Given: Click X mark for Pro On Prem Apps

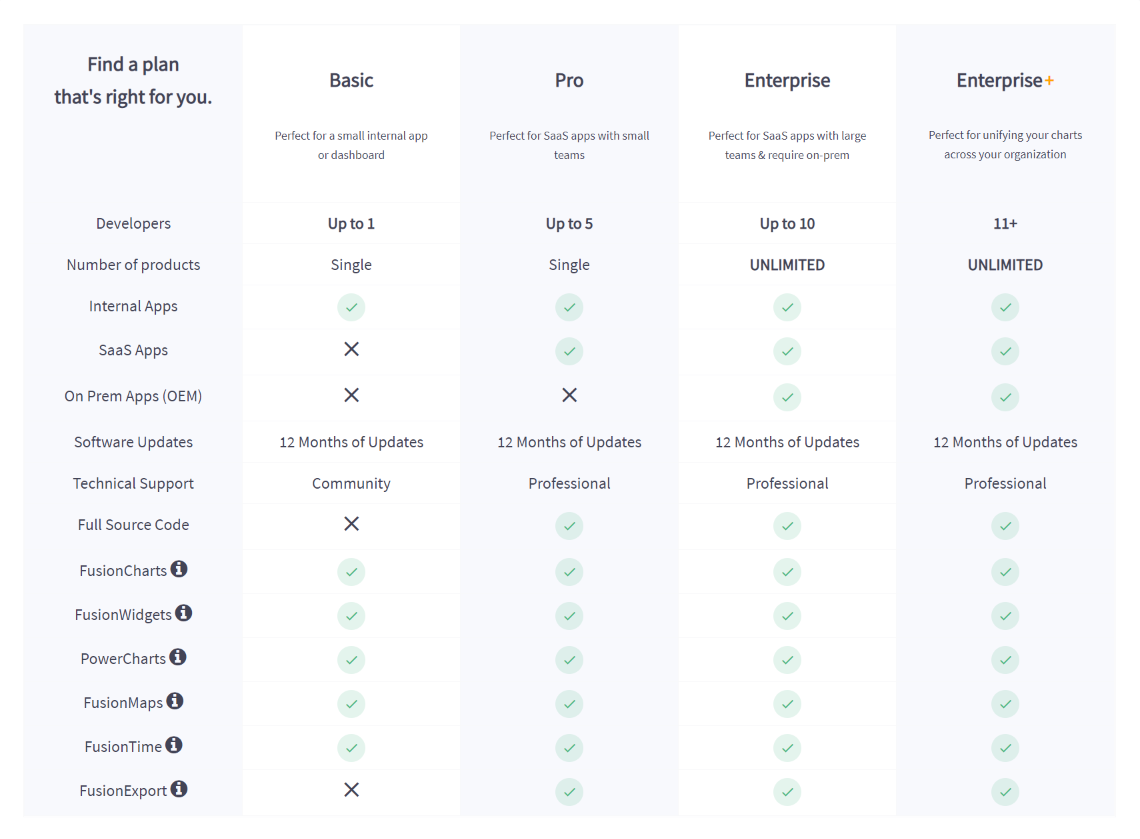Looking at the screenshot, I should coord(569,395).
